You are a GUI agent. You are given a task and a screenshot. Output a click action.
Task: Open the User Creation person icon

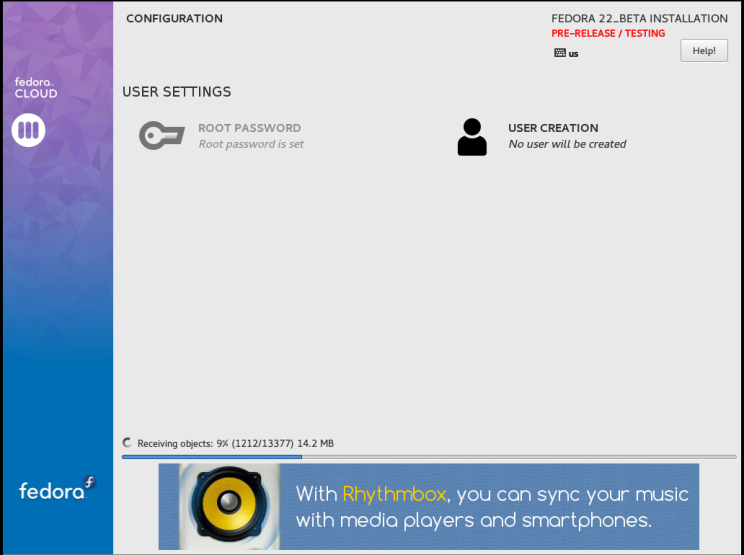[472, 137]
